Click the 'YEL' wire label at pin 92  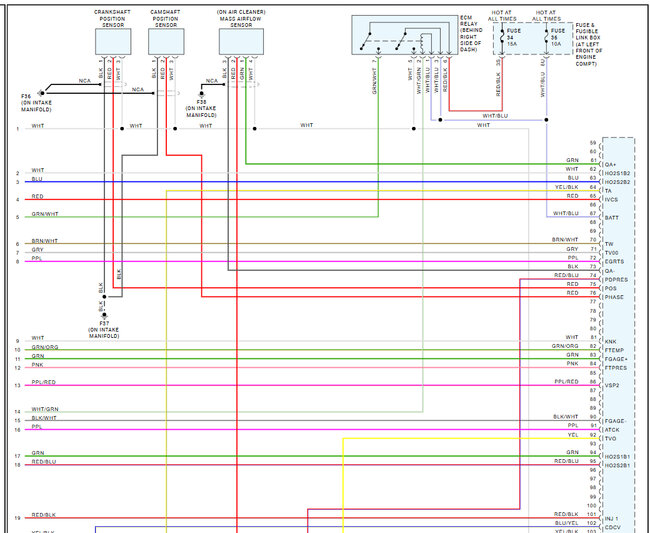click(x=573, y=435)
